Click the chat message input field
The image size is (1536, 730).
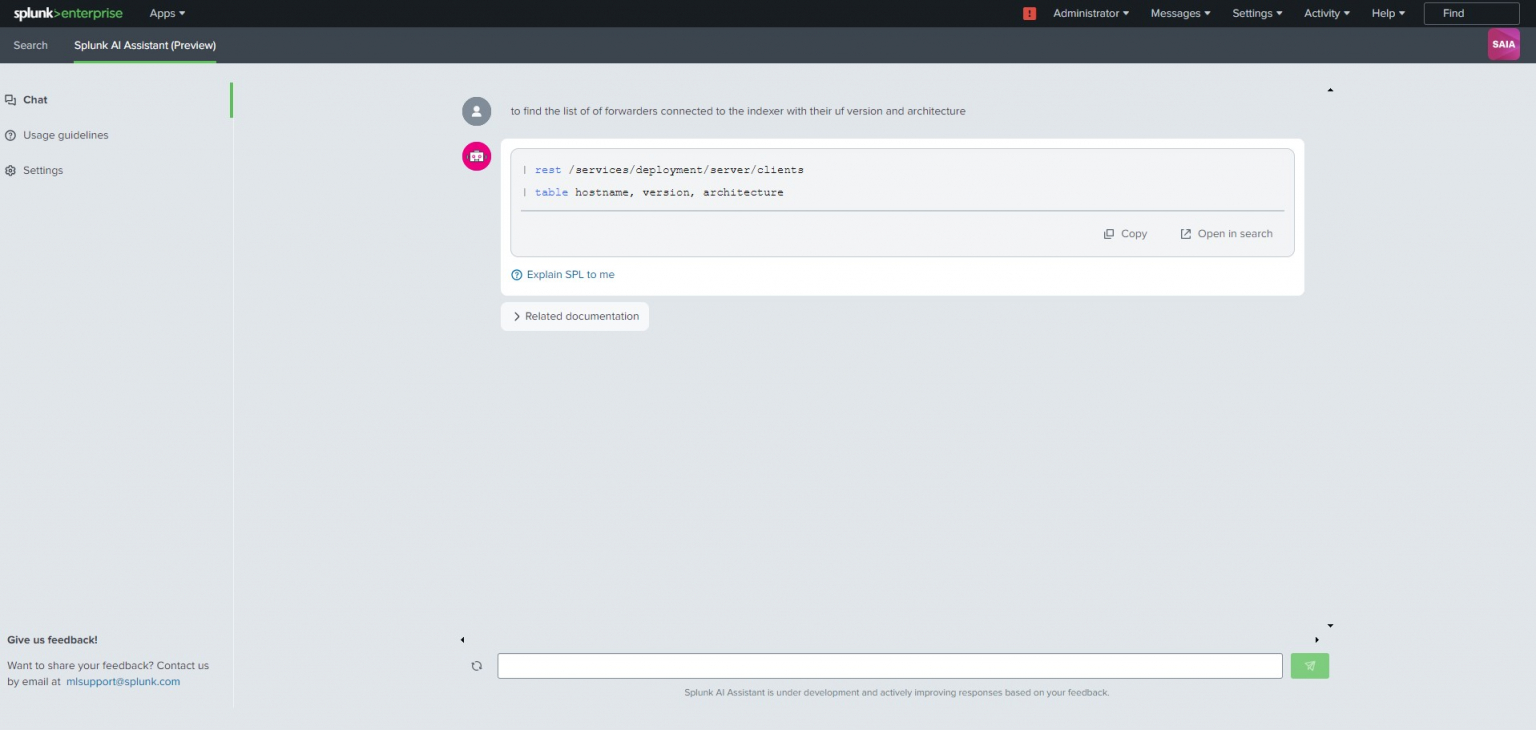889,665
